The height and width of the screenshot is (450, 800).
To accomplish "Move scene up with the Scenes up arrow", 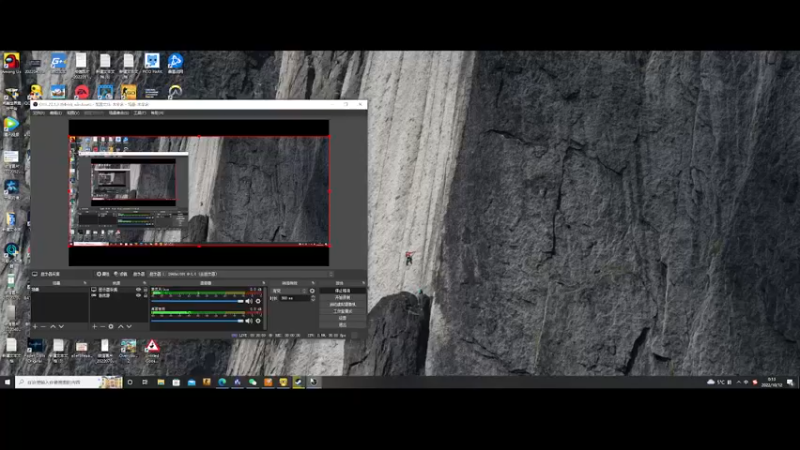I will (53, 327).
